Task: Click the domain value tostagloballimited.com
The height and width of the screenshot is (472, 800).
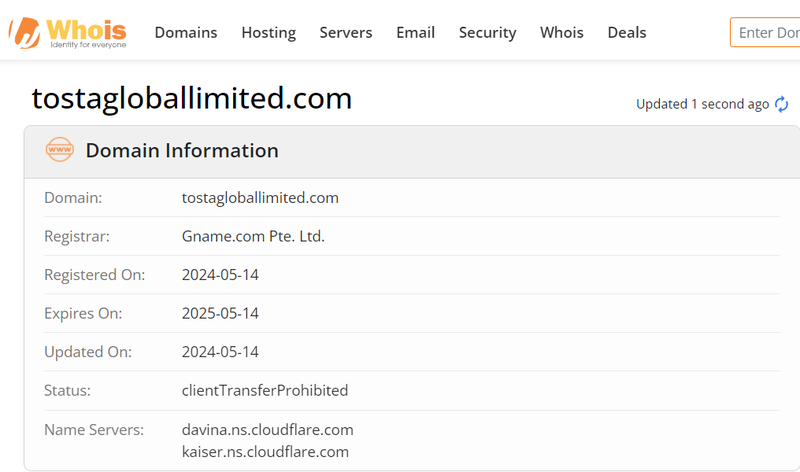Action: [260, 198]
